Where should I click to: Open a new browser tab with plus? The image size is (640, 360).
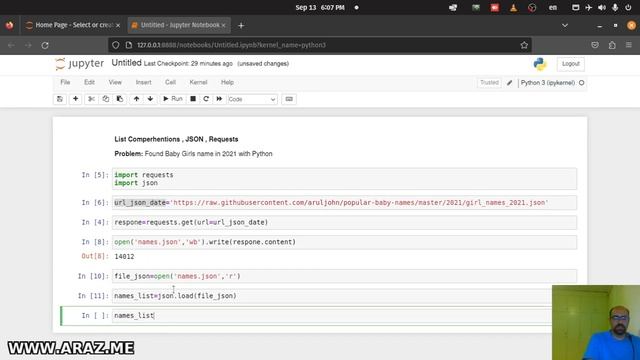pos(241,26)
